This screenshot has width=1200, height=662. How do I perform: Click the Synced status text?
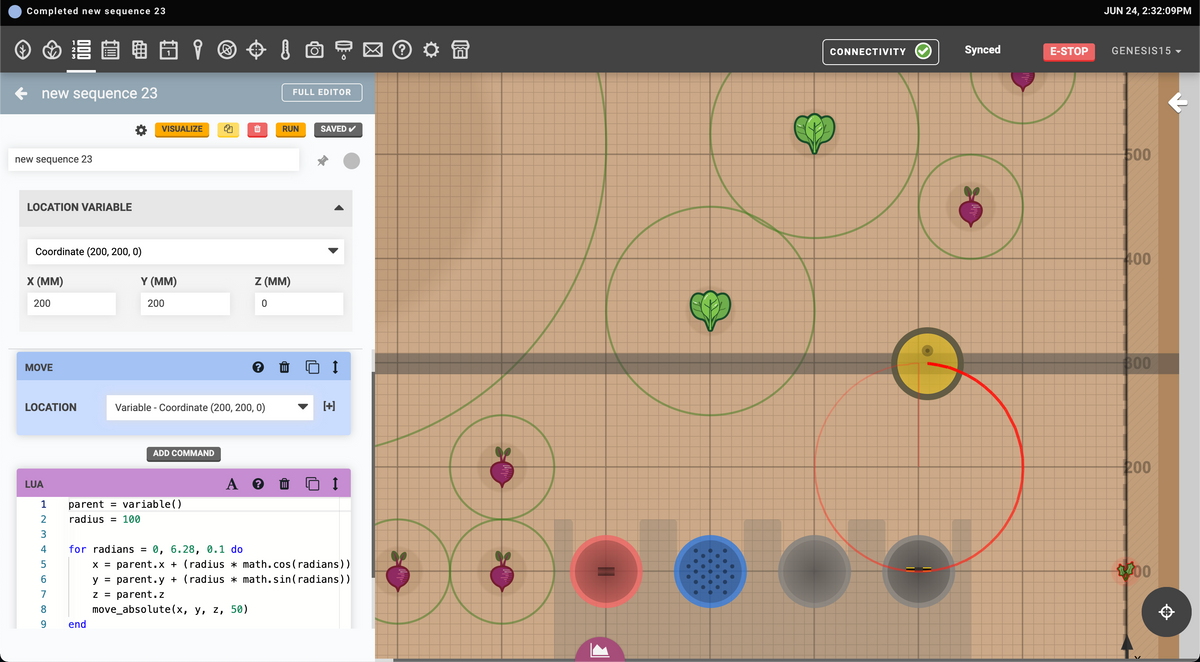[982, 50]
